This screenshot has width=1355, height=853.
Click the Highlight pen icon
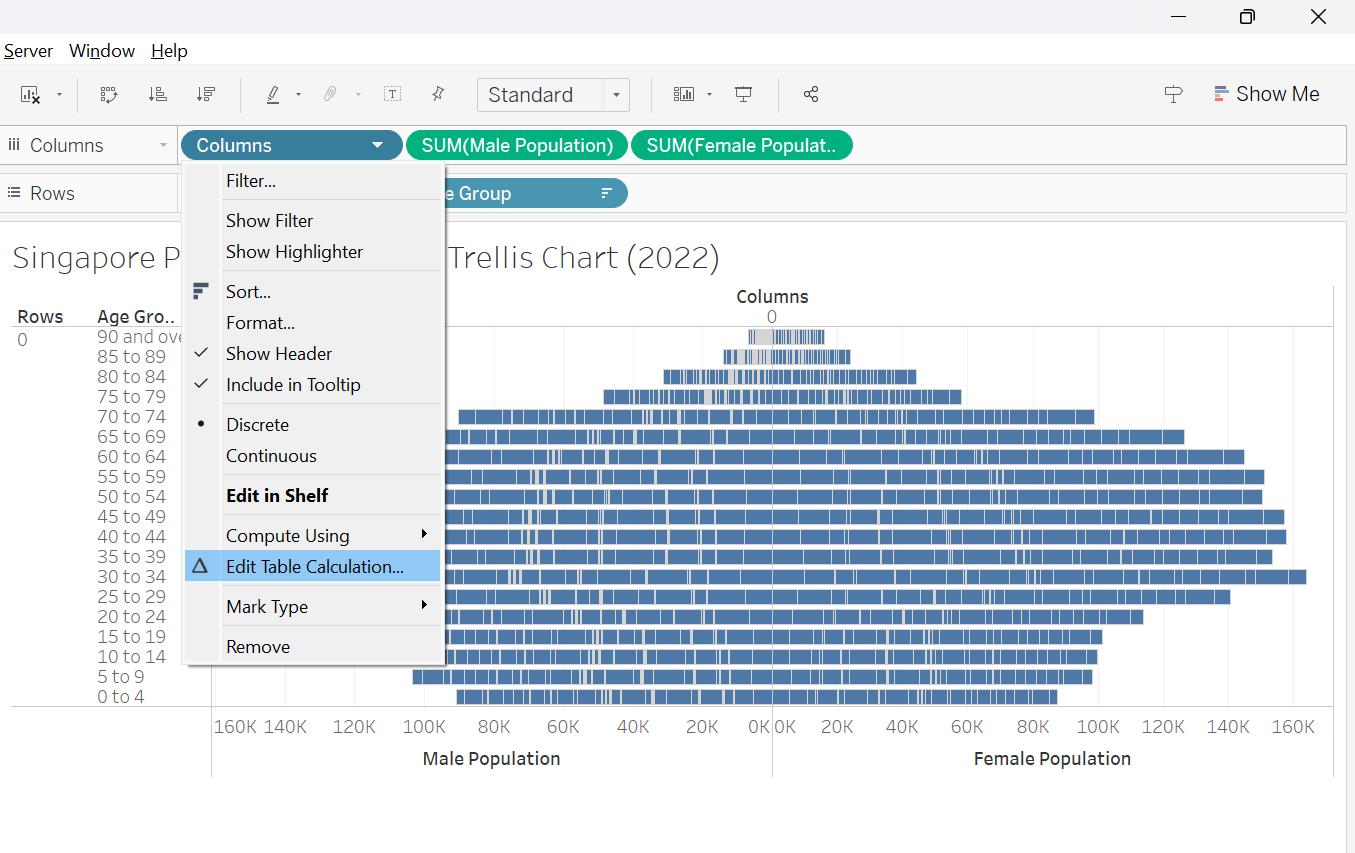[273, 94]
